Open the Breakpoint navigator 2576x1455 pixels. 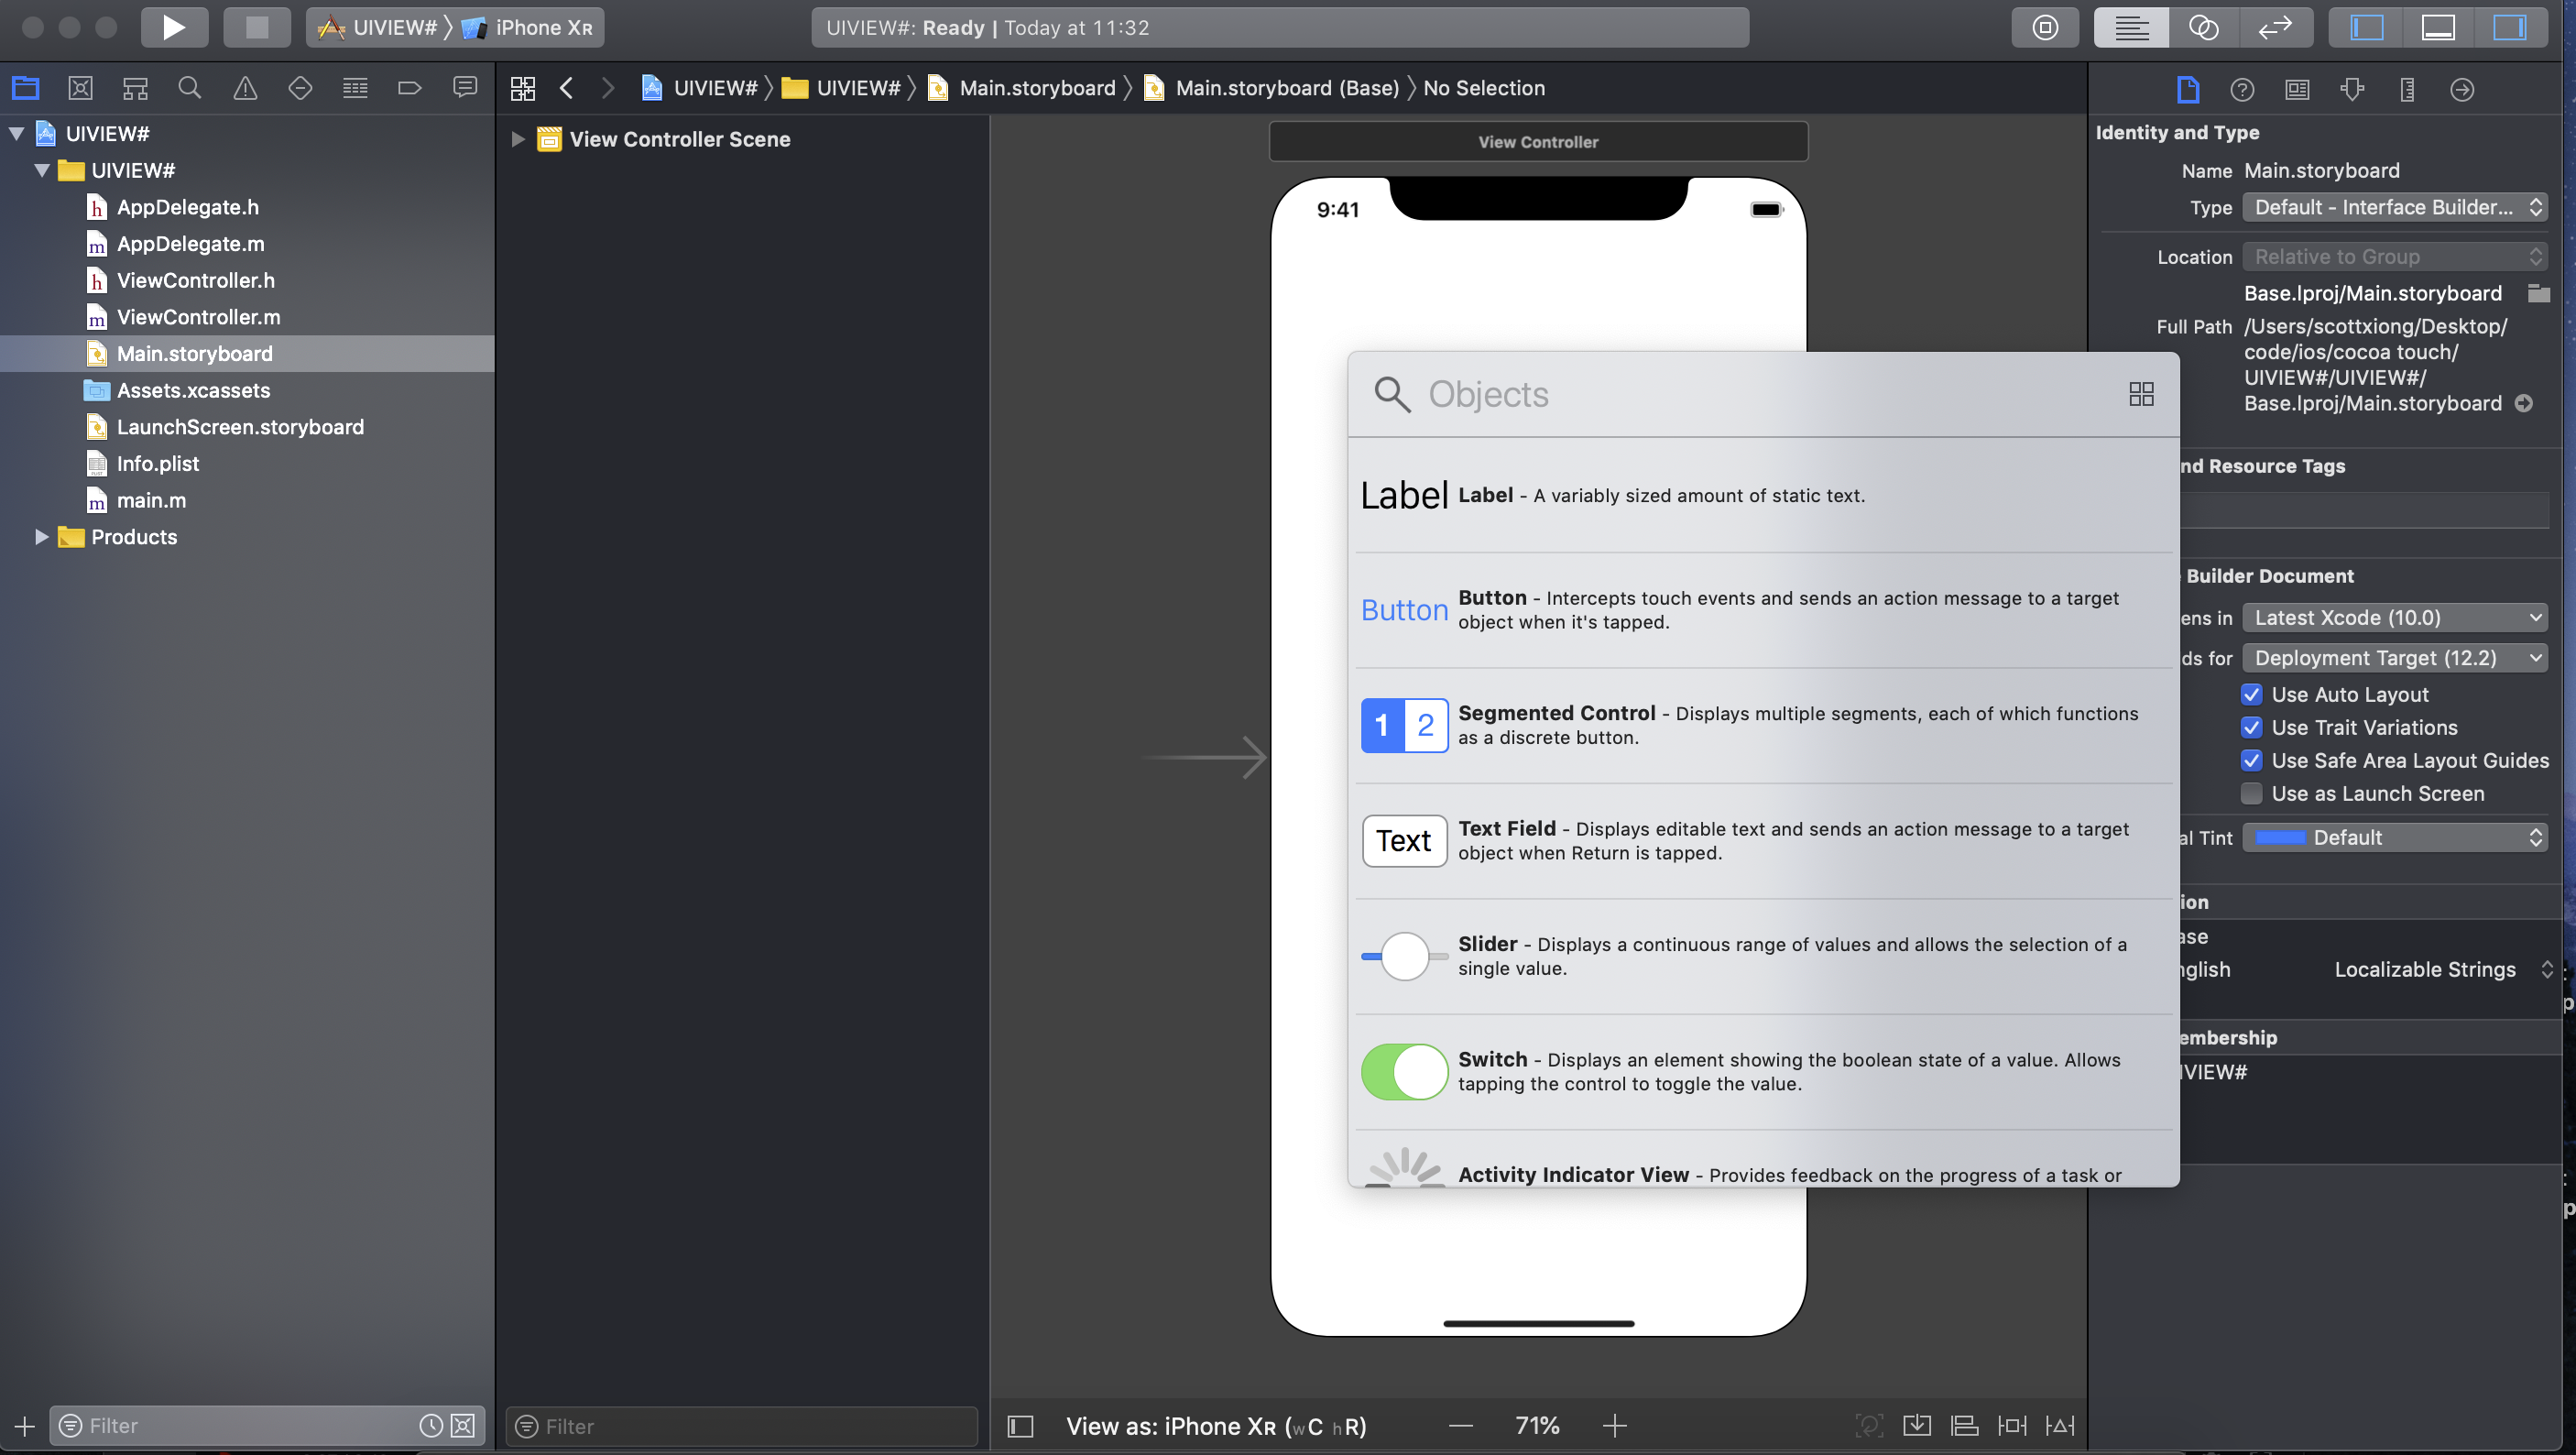coord(410,88)
